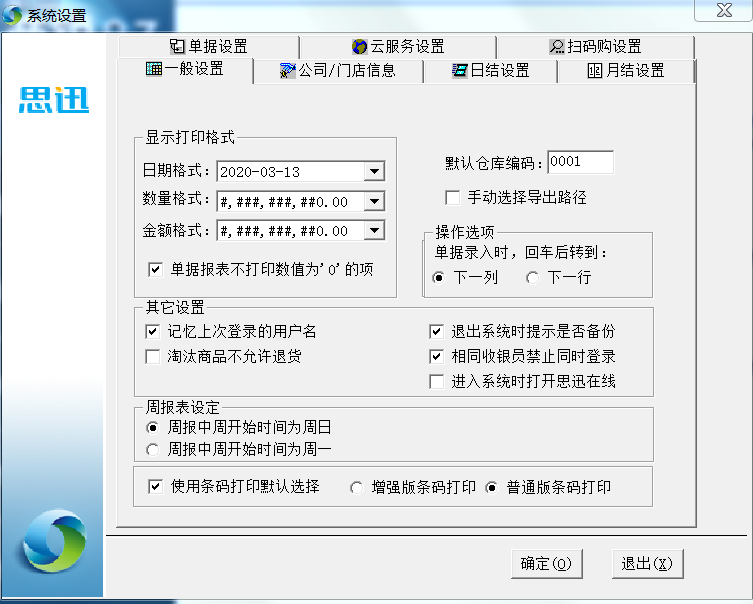Click the 月结设置 tab icon
The height and width of the screenshot is (604, 753).
point(595,71)
